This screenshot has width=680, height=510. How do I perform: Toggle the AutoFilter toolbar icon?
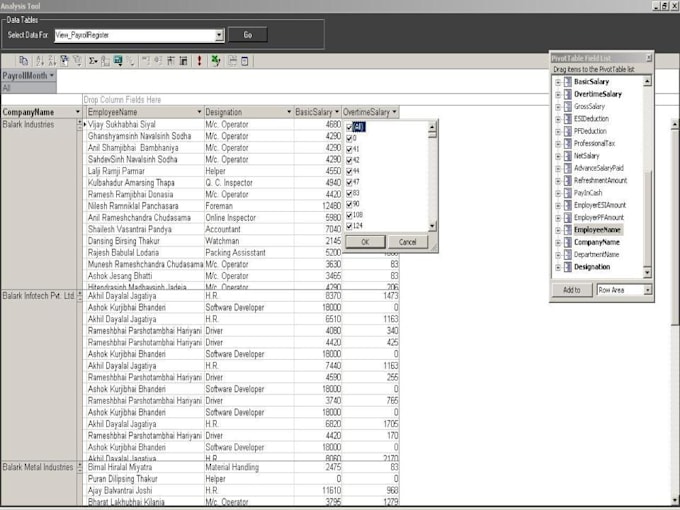(64, 61)
